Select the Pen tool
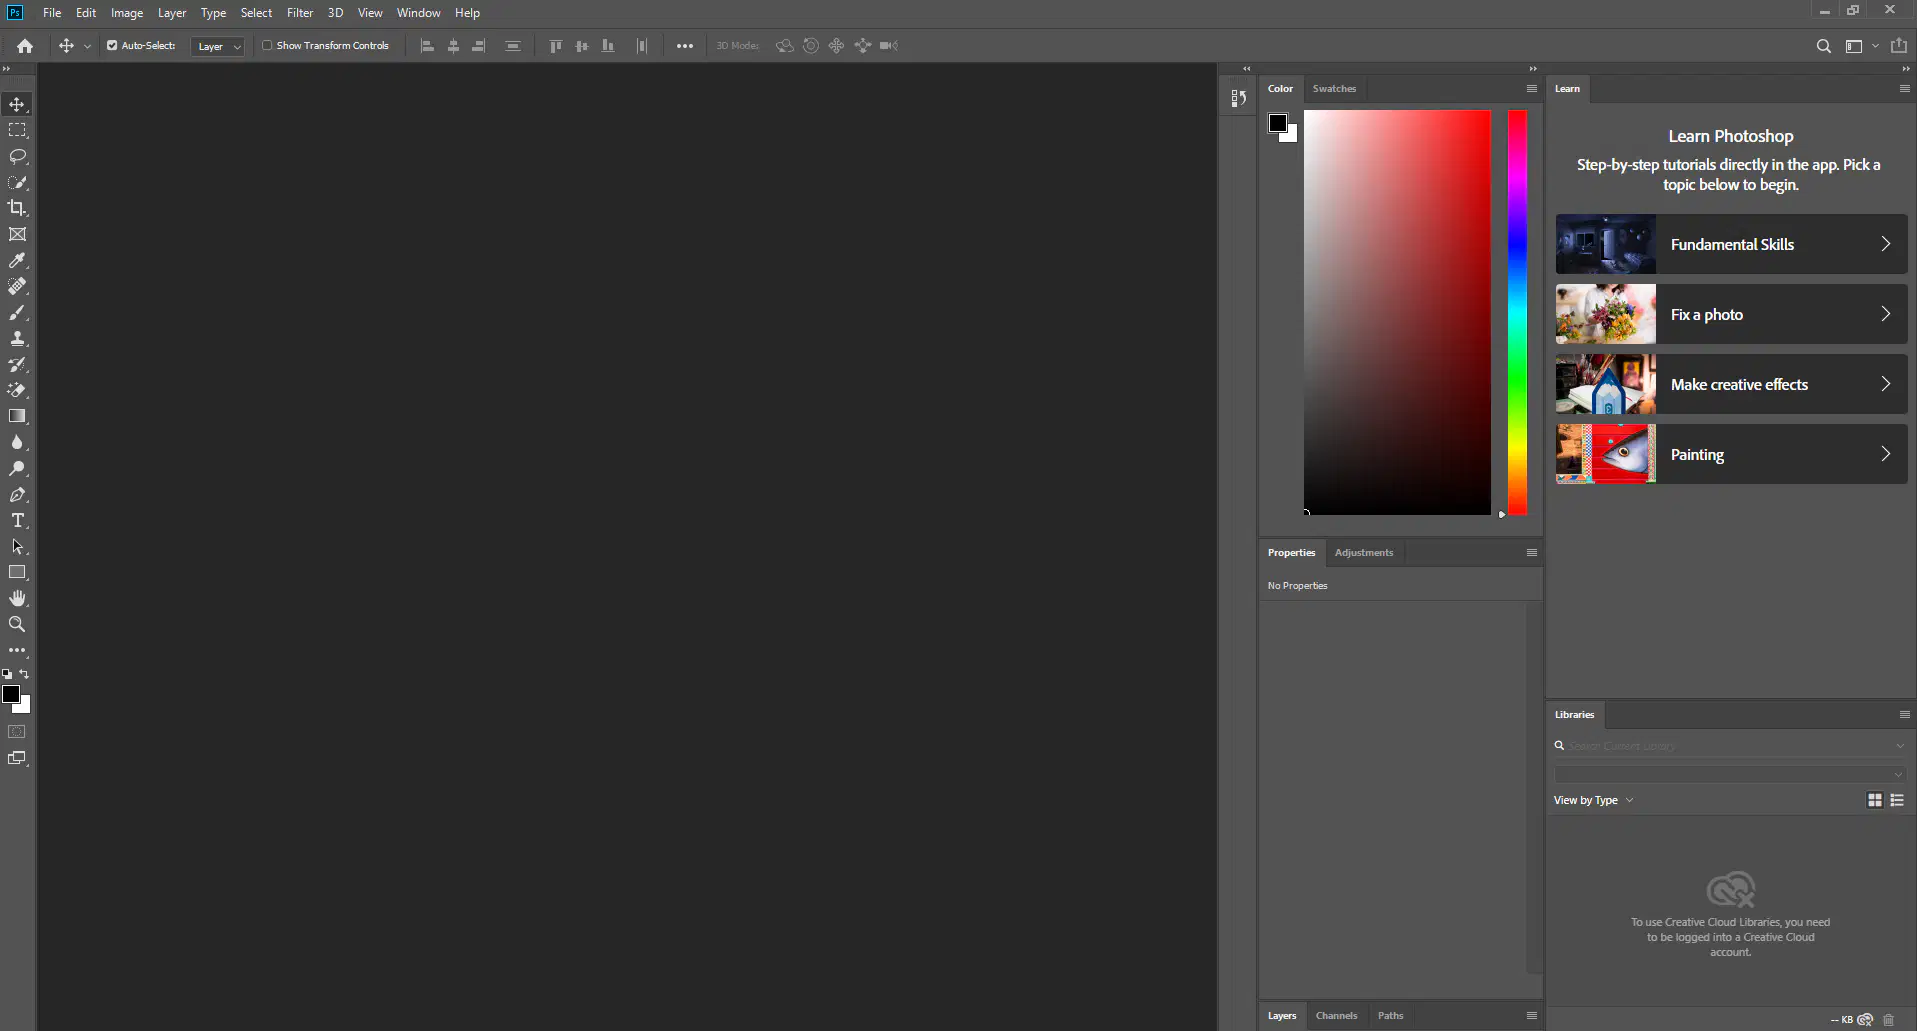The height and width of the screenshot is (1031, 1917). (x=17, y=494)
